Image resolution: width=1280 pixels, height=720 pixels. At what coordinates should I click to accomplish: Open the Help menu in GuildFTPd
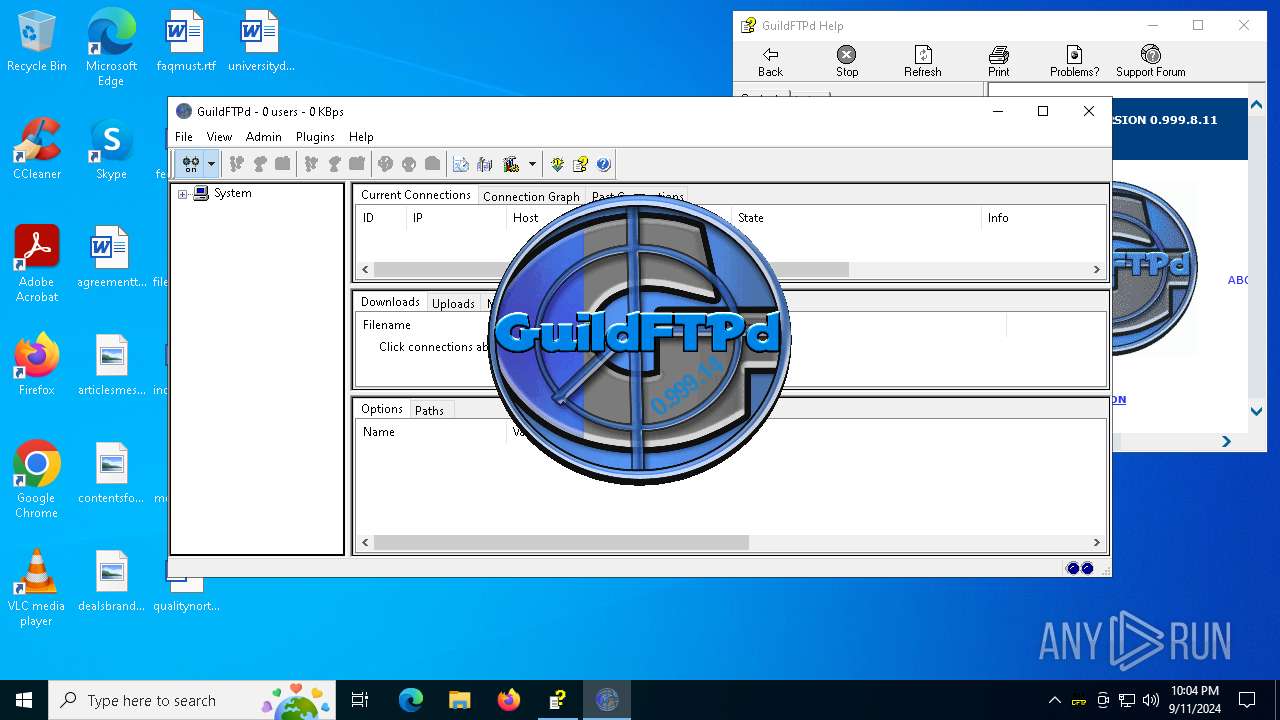coord(361,137)
